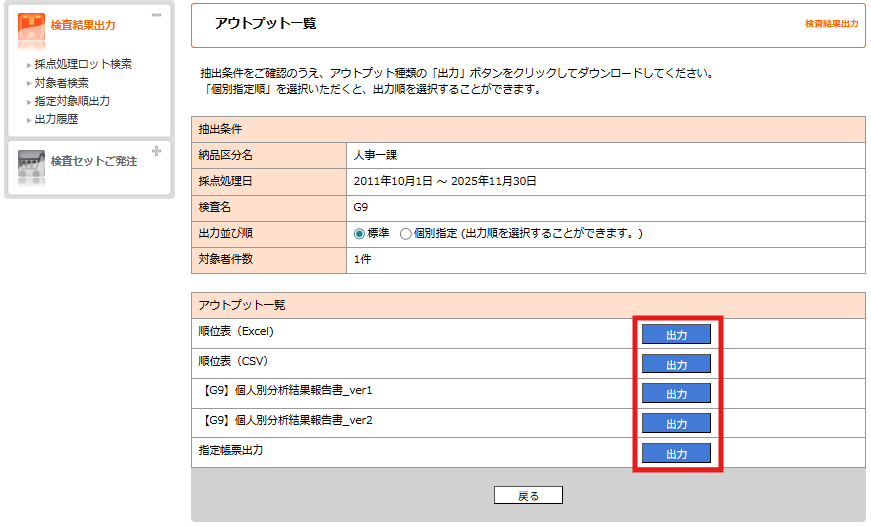The image size is (871, 527).
Task: Go to 対象者検索 in the sidebar
Action: pos(61,83)
